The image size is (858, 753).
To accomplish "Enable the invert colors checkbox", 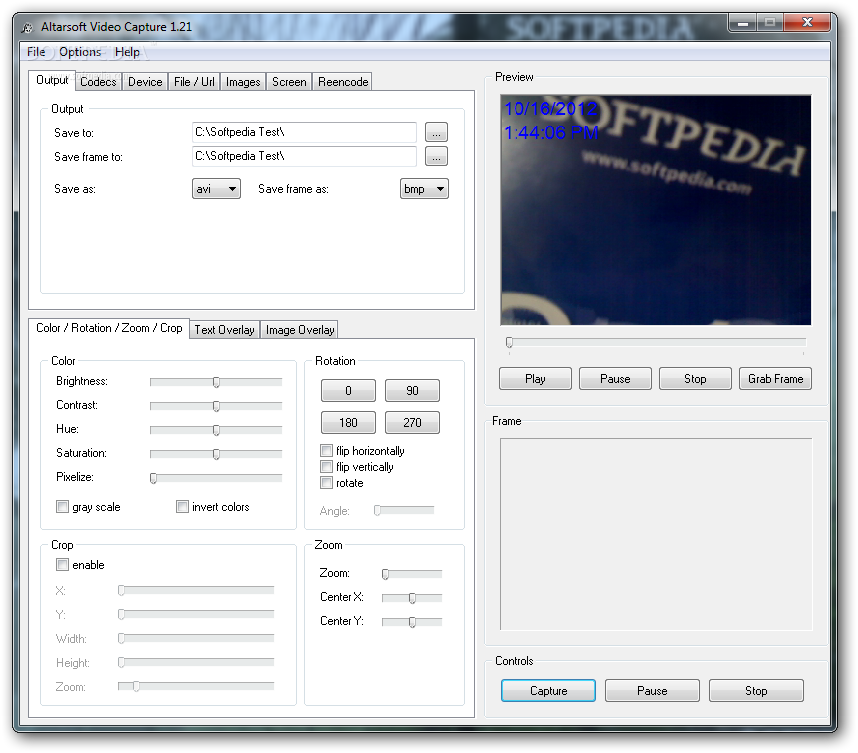I will click(182, 507).
